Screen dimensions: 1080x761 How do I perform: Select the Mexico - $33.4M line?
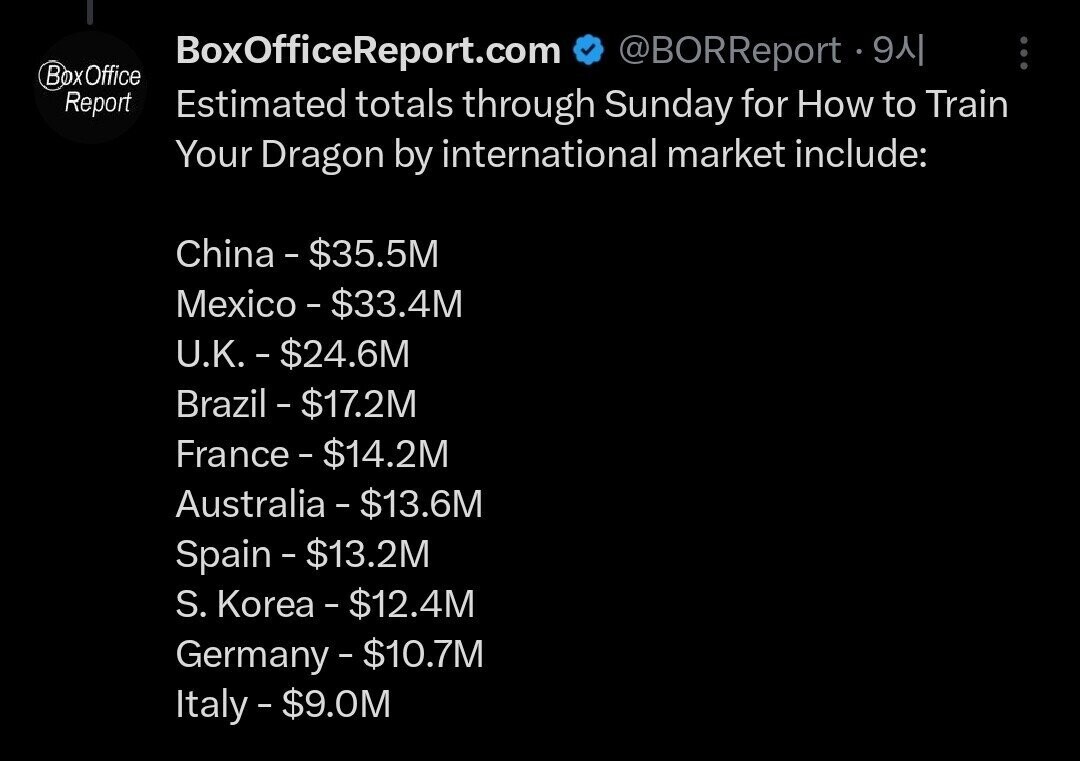click(319, 304)
